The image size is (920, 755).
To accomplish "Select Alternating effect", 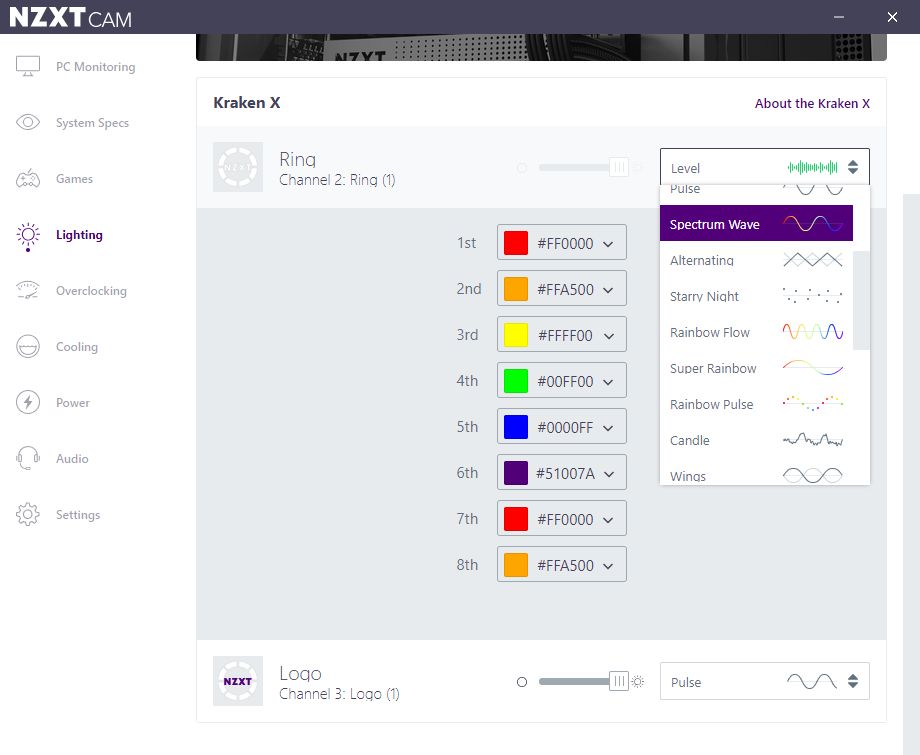I will [756, 259].
